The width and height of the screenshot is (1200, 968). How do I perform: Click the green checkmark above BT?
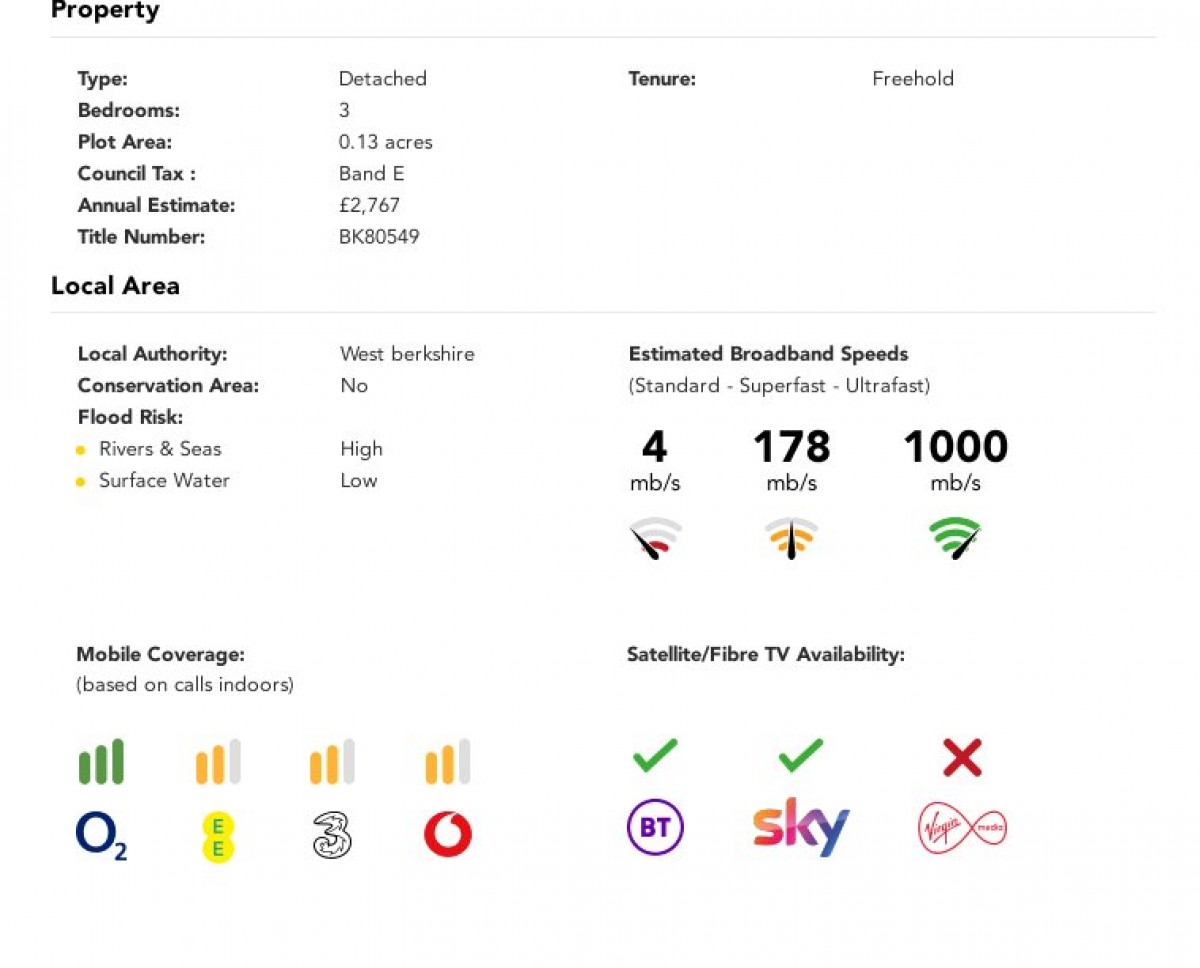click(655, 755)
